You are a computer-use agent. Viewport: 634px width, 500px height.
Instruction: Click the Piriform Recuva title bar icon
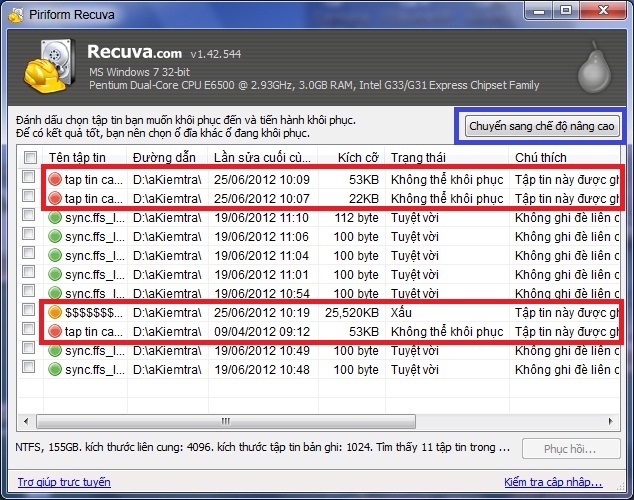(x=16, y=15)
